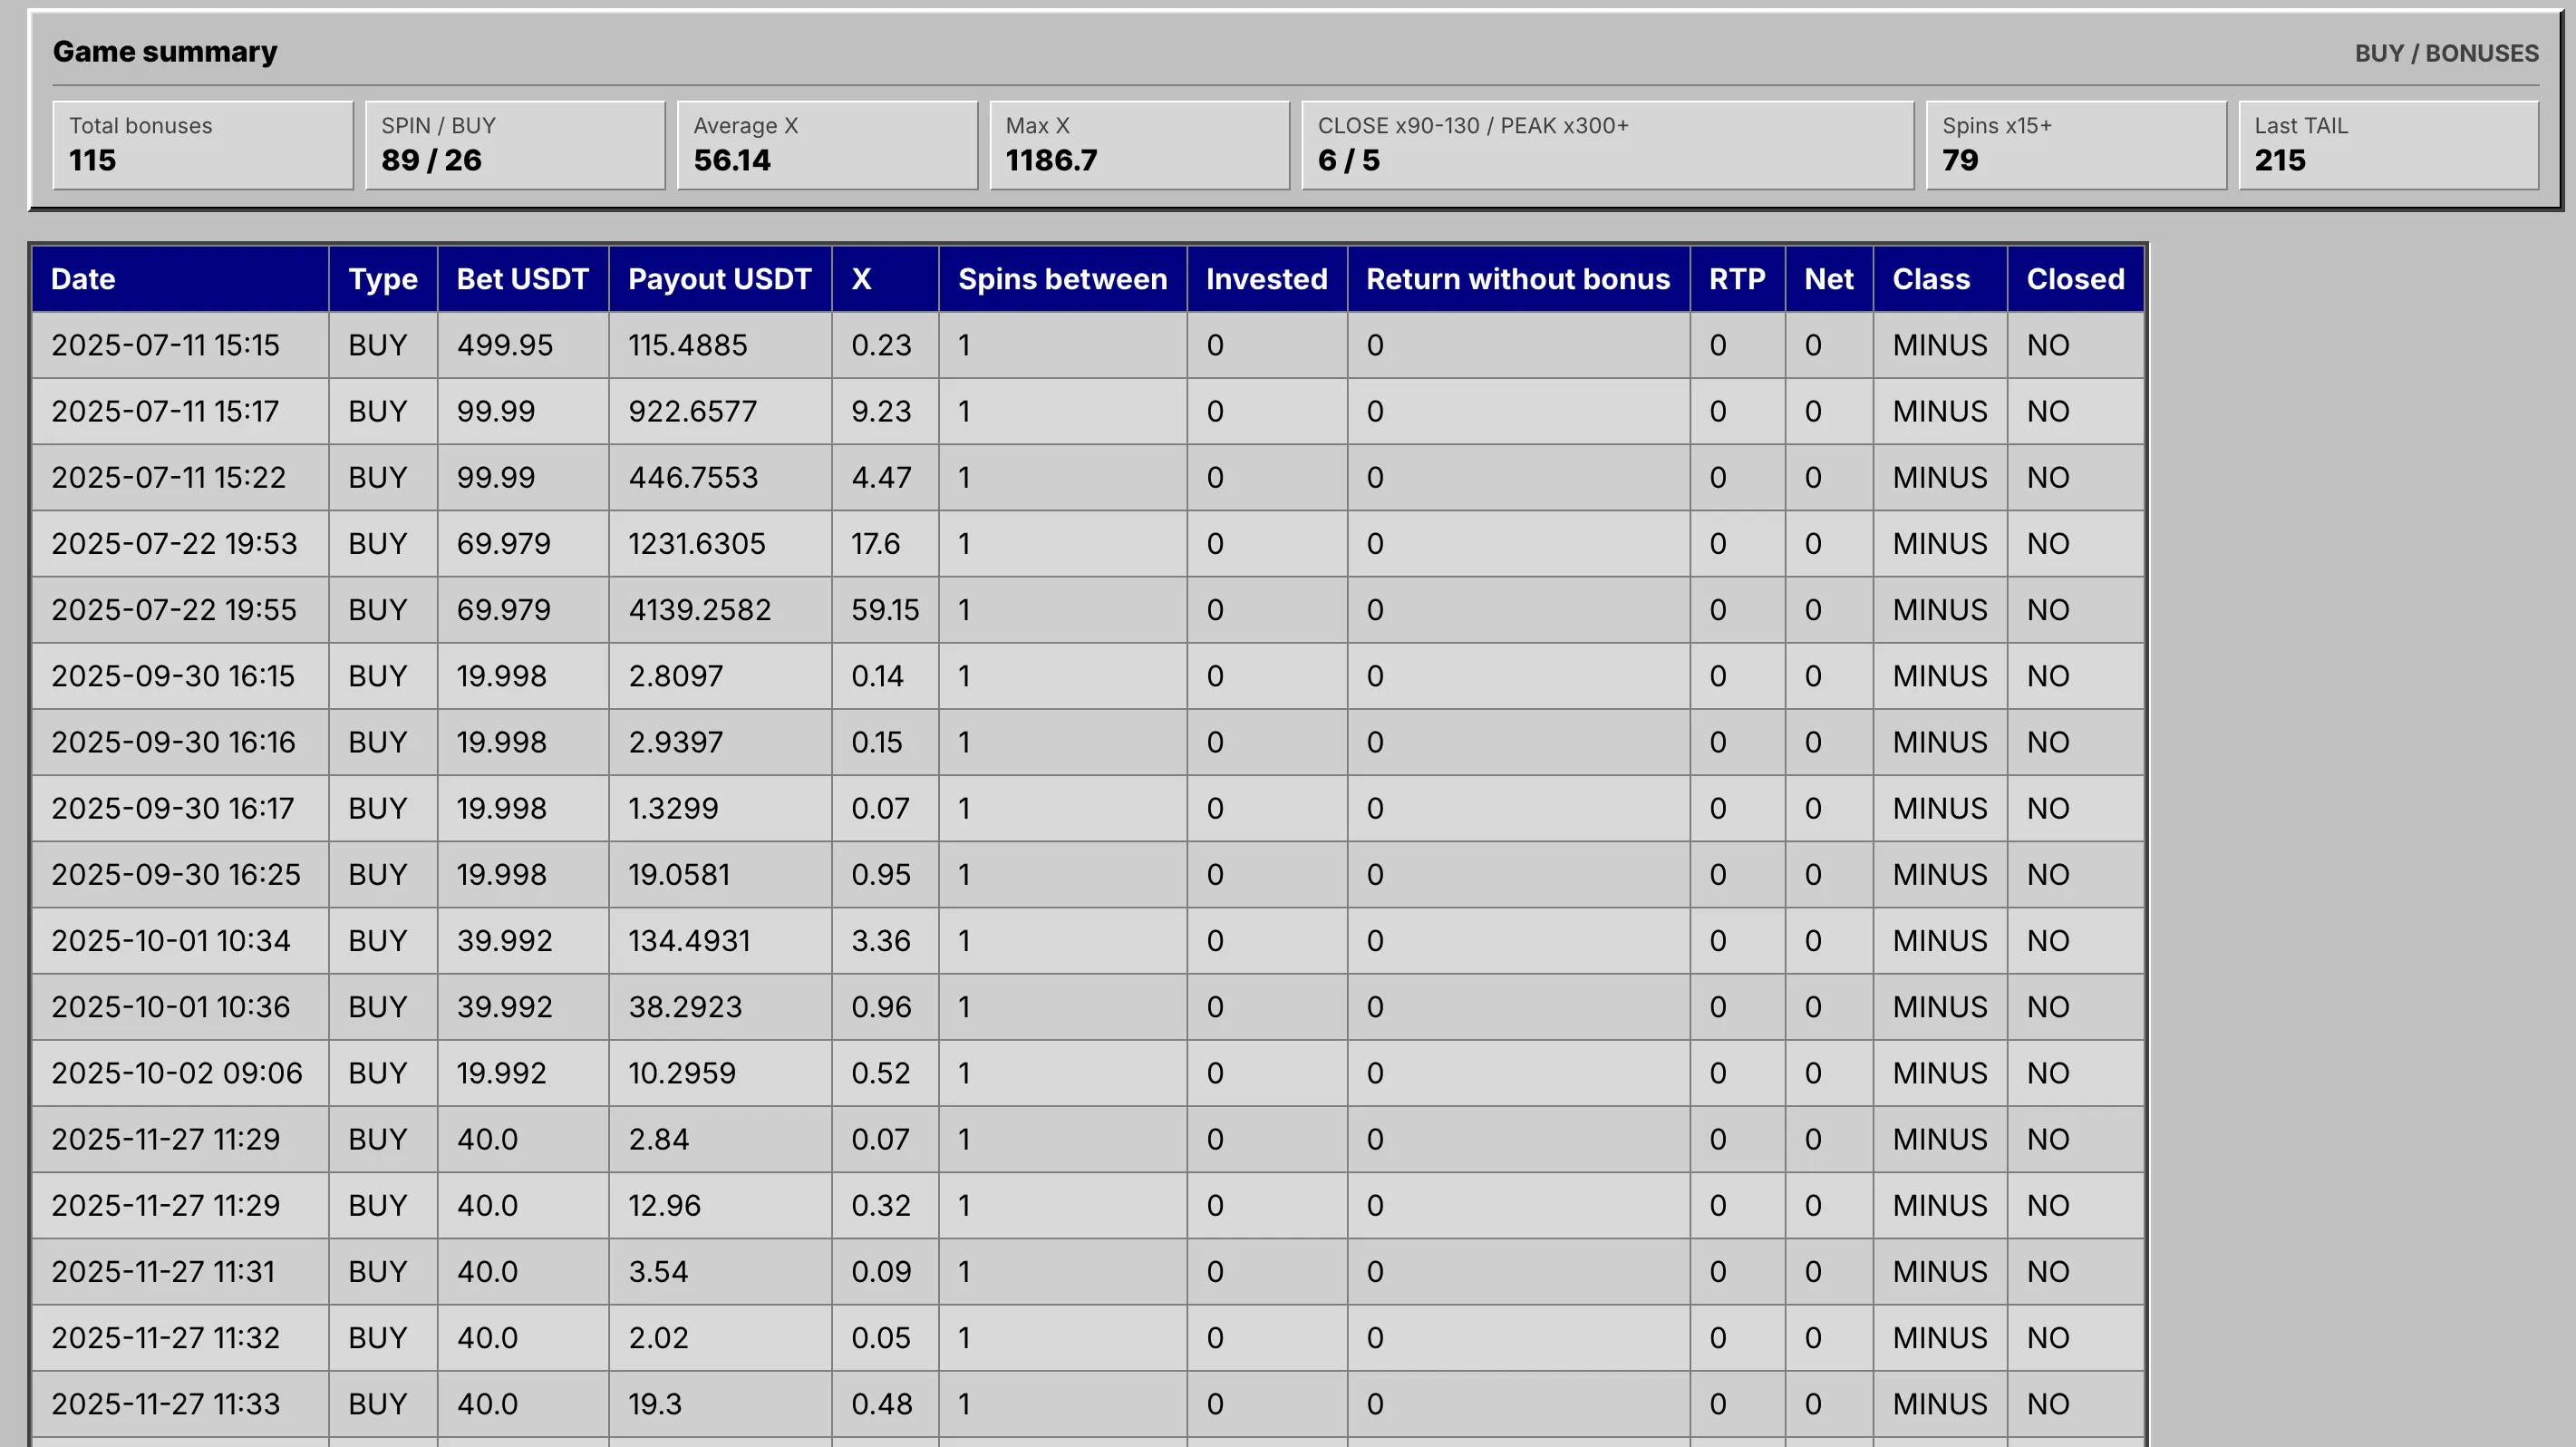The height and width of the screenshot is (1447, 2576).
Task: Select the SPIN / BUY 89 / 26 card
Action: (x=515, y=145)
